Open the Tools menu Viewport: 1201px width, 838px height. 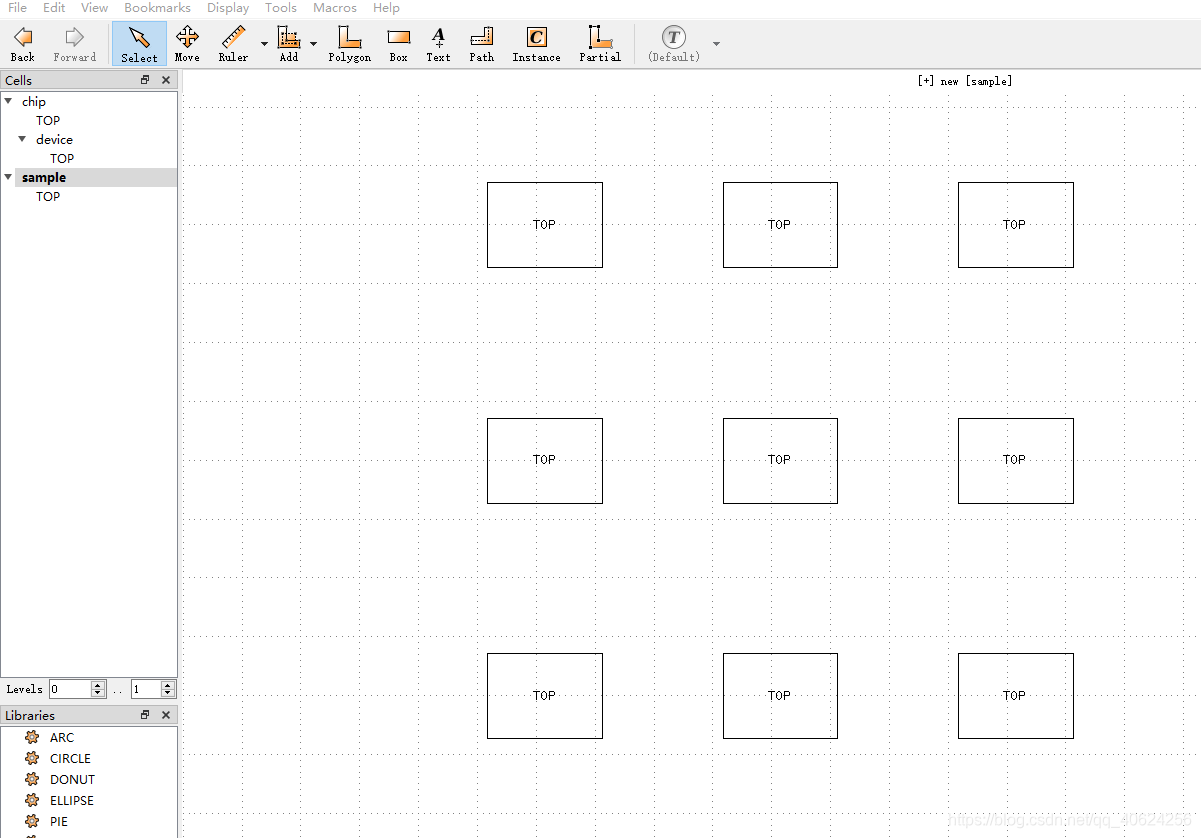pos(281,8)
